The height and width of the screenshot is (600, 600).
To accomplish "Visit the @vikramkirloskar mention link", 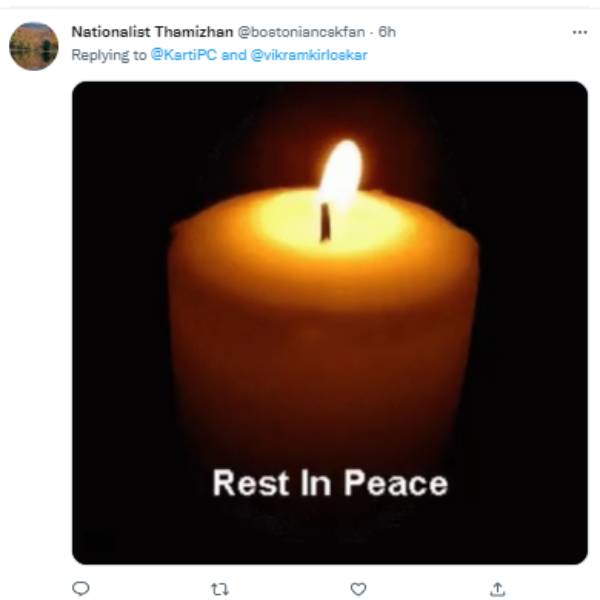I will coord(309,55).
